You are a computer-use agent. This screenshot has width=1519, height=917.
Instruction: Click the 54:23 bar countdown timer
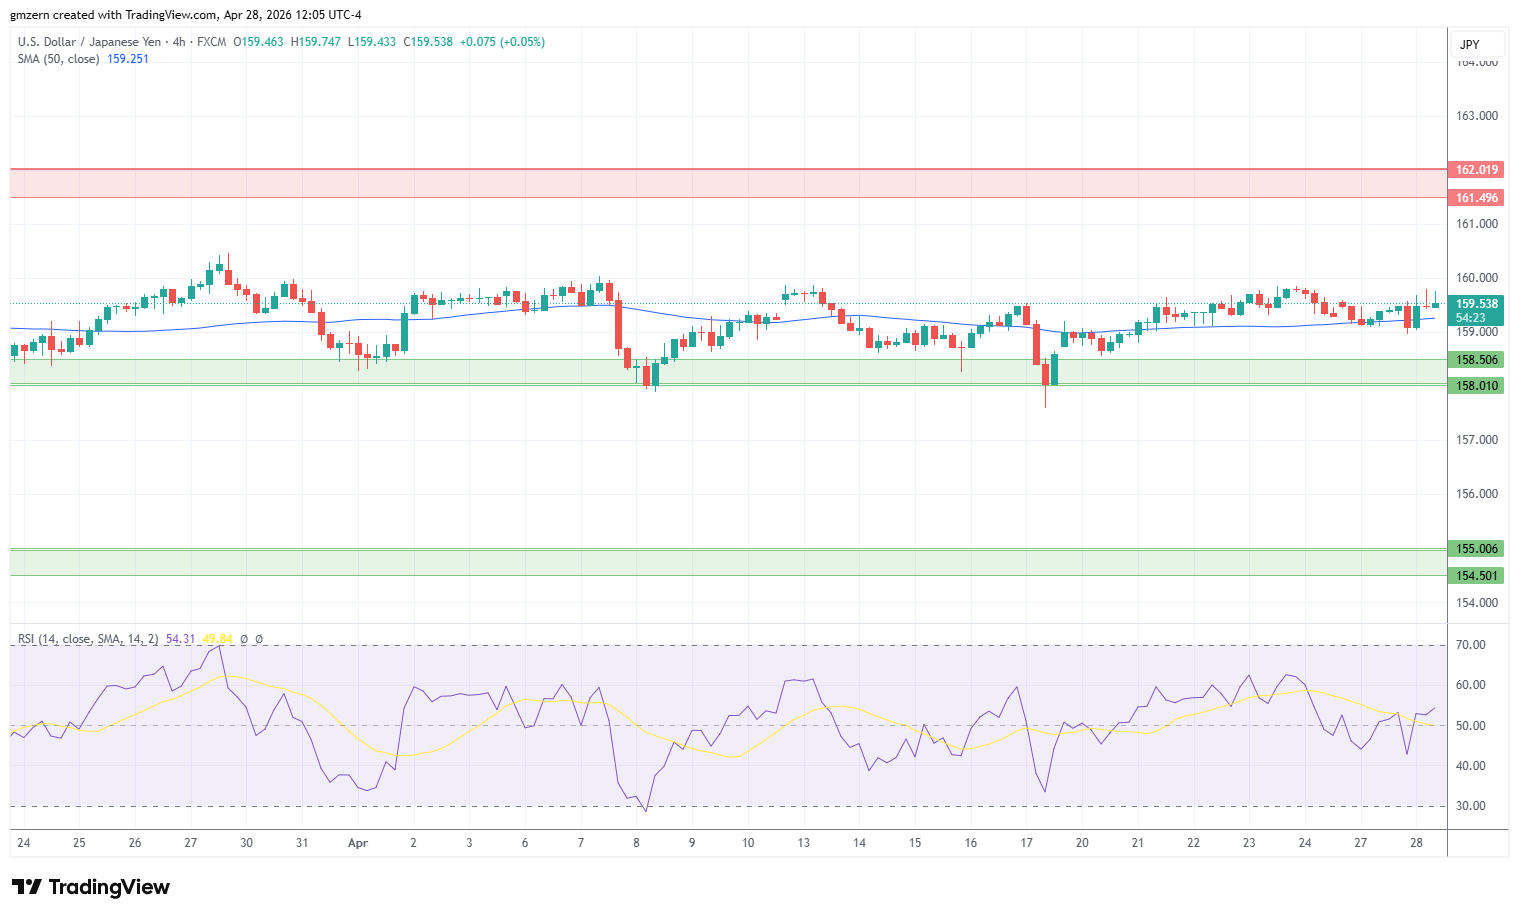[1471, 318]
